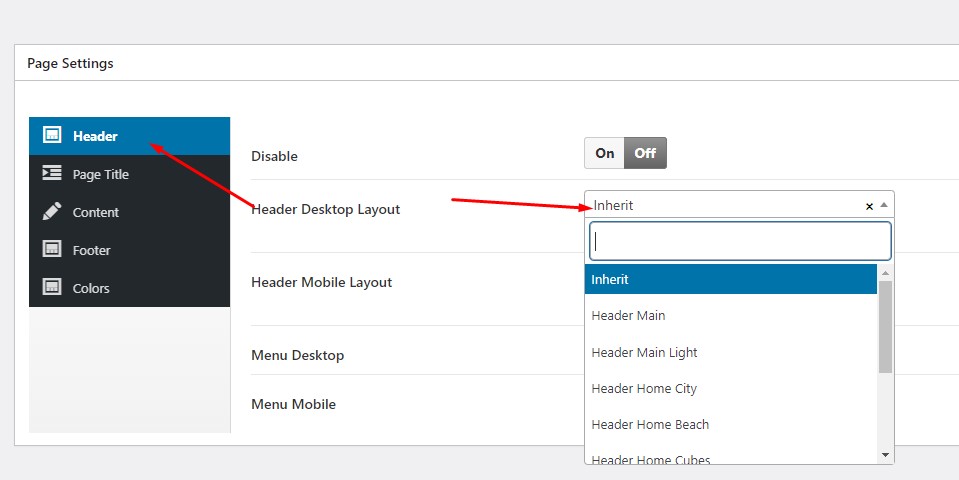Choose Header Home Beach option
Viewport: 959px width, 480px height.
(x=730, y=424)
